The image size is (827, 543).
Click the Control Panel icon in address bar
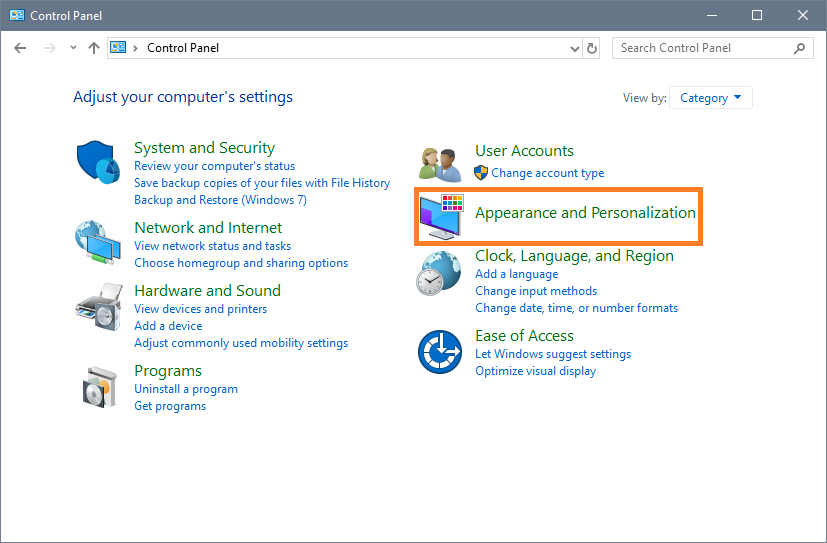(118, 47)
